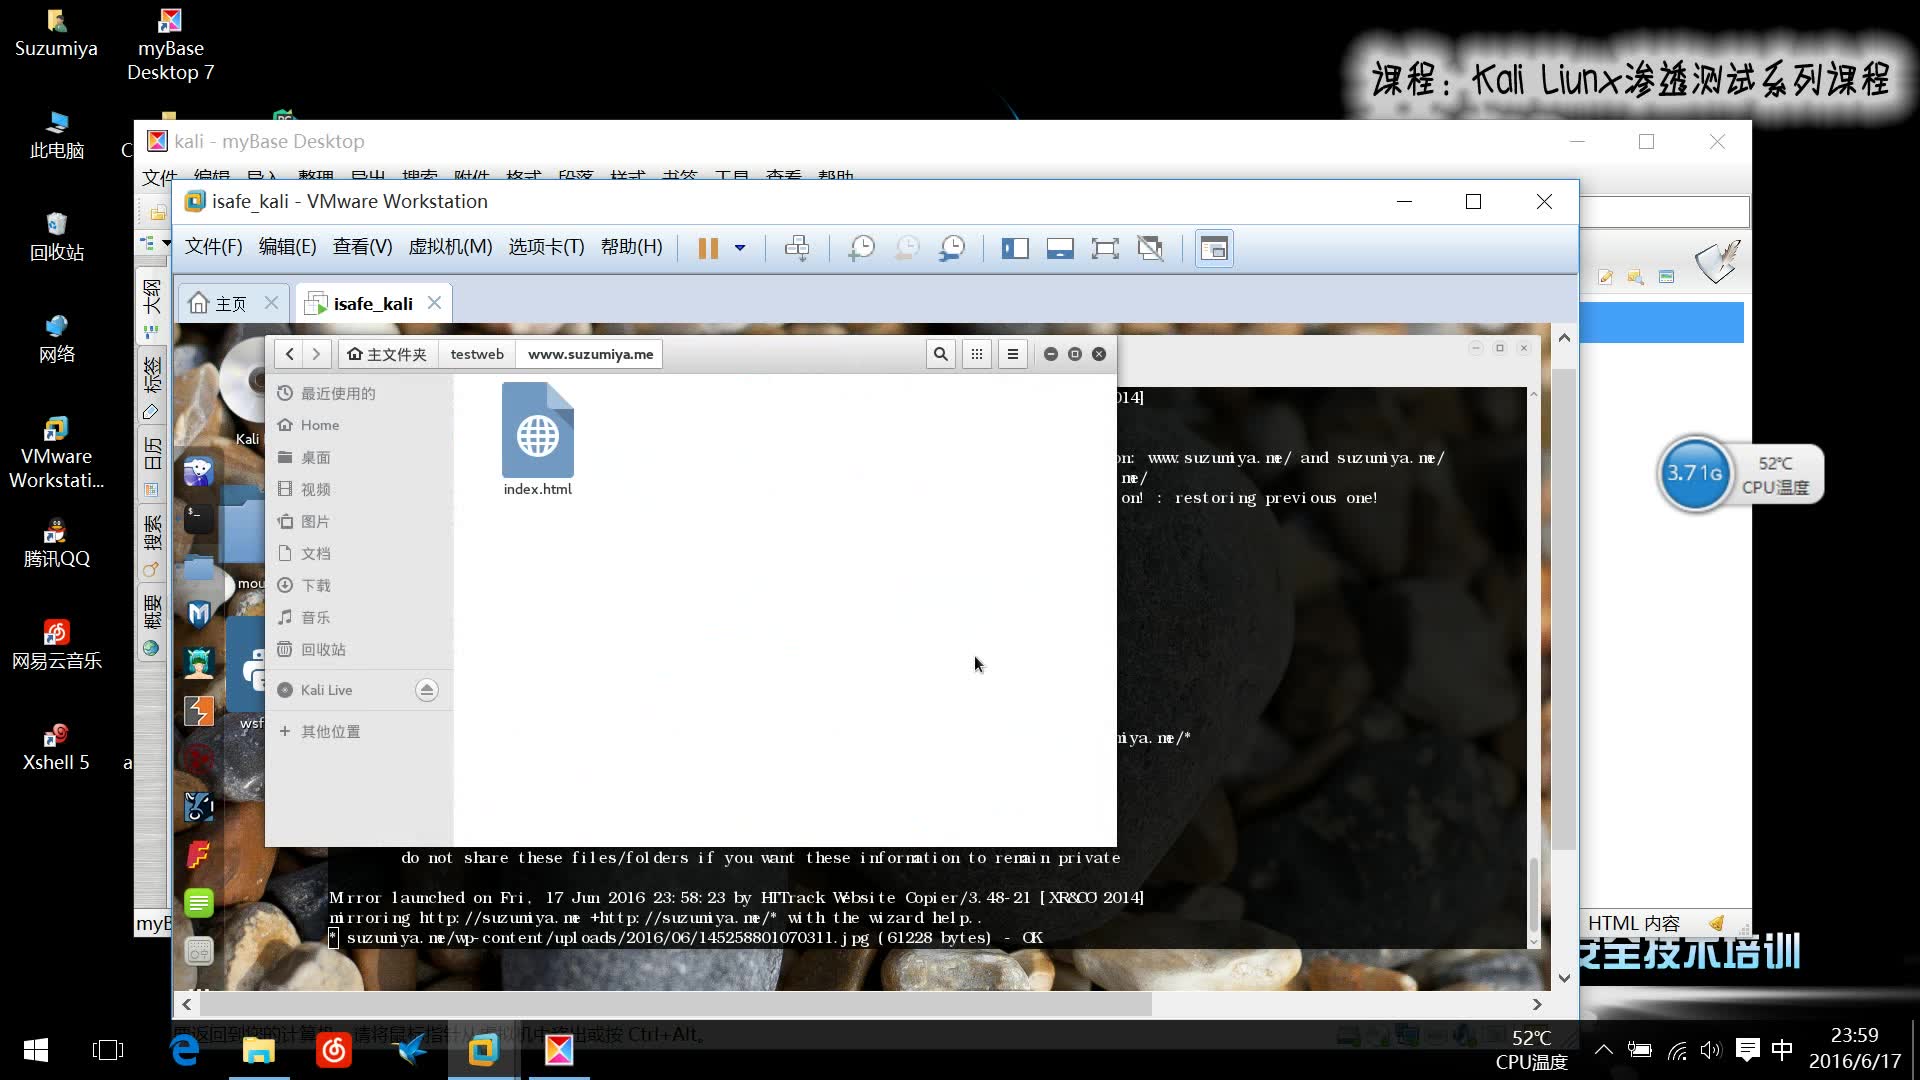Image resolution: width=1920 pixels, height=1080 pixels.
Task: Open 回收站 in file manager sidebar
Action: [358, 649]
